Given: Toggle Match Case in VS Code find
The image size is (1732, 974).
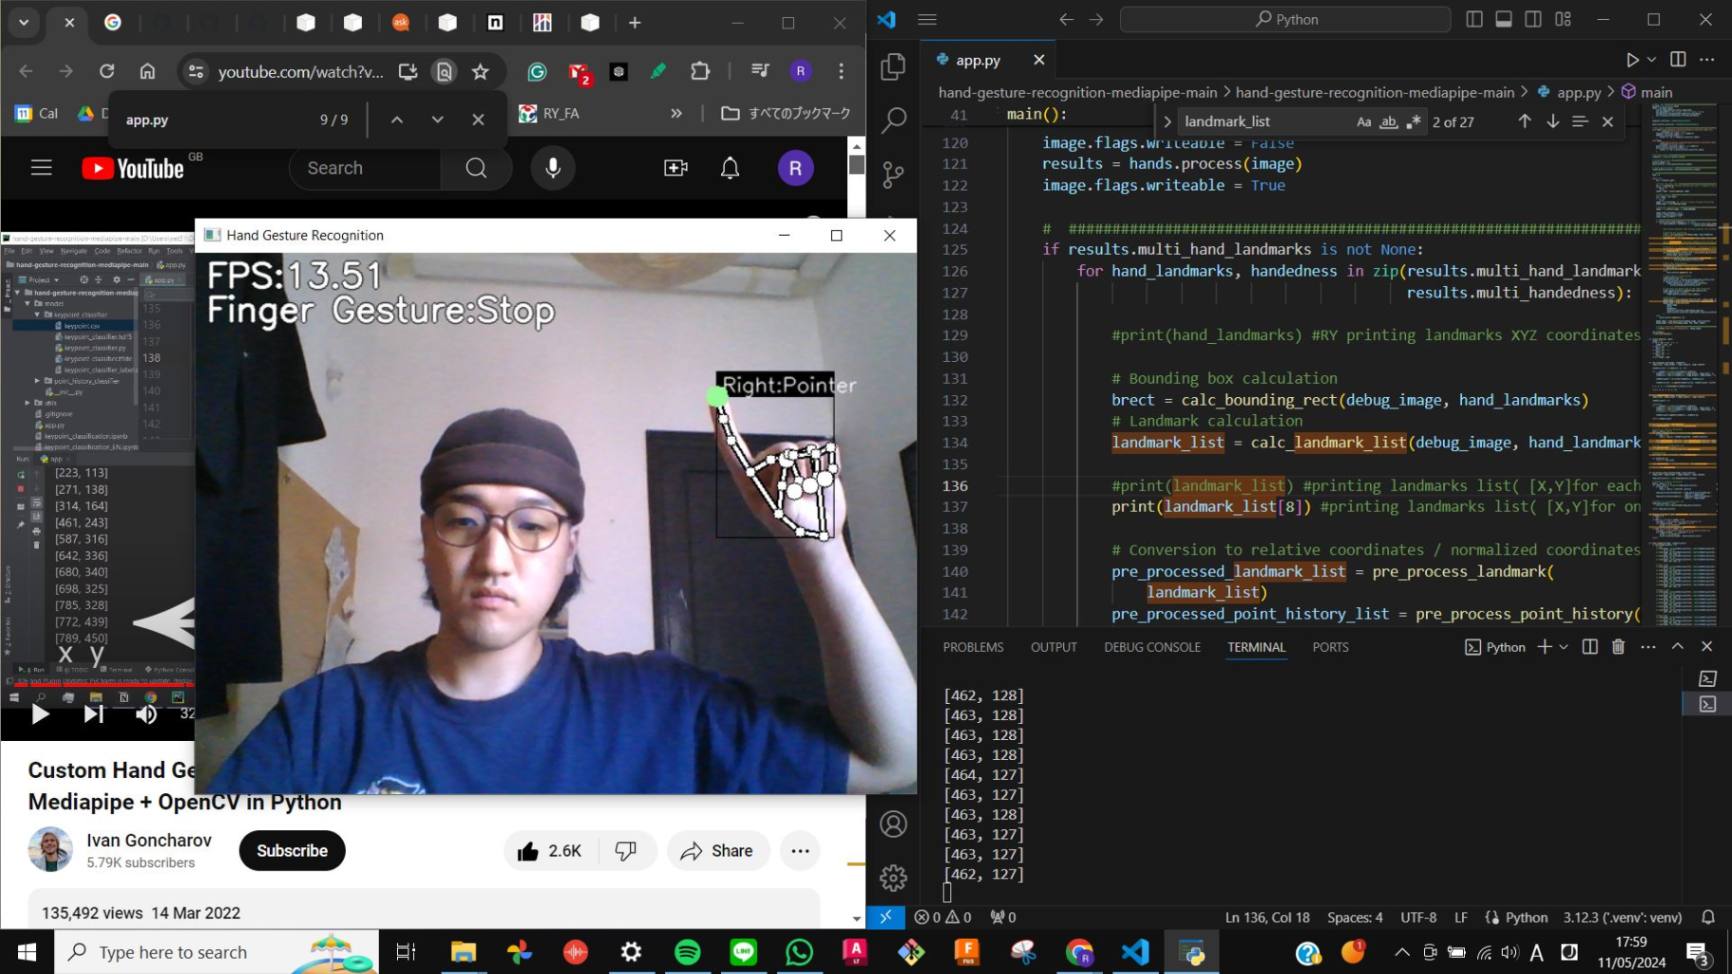Looking at the screenshot, I should click(1364, 122).
